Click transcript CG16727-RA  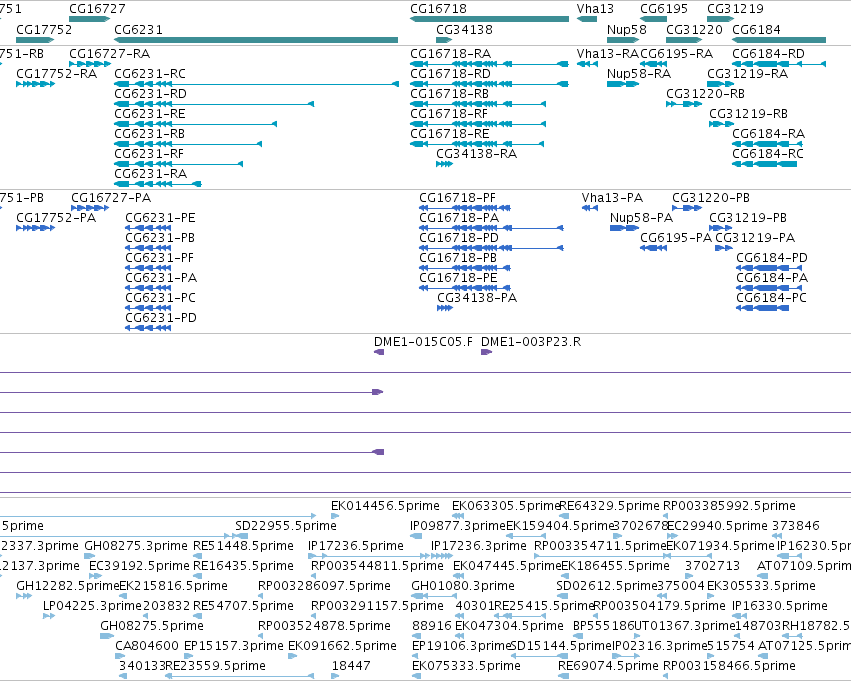(90, 64)
